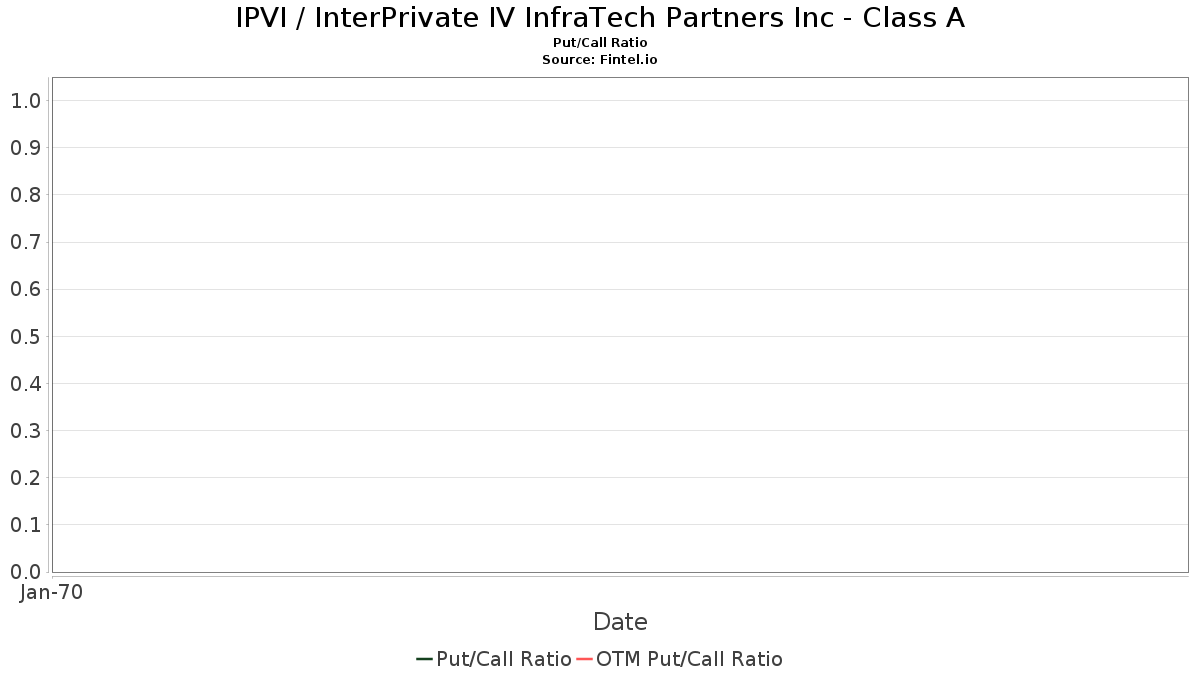This screenshot has height=675, width=1200.
Task: Toggle the OTM Put/Call Ratio legend label
Action: click(689, 659)
